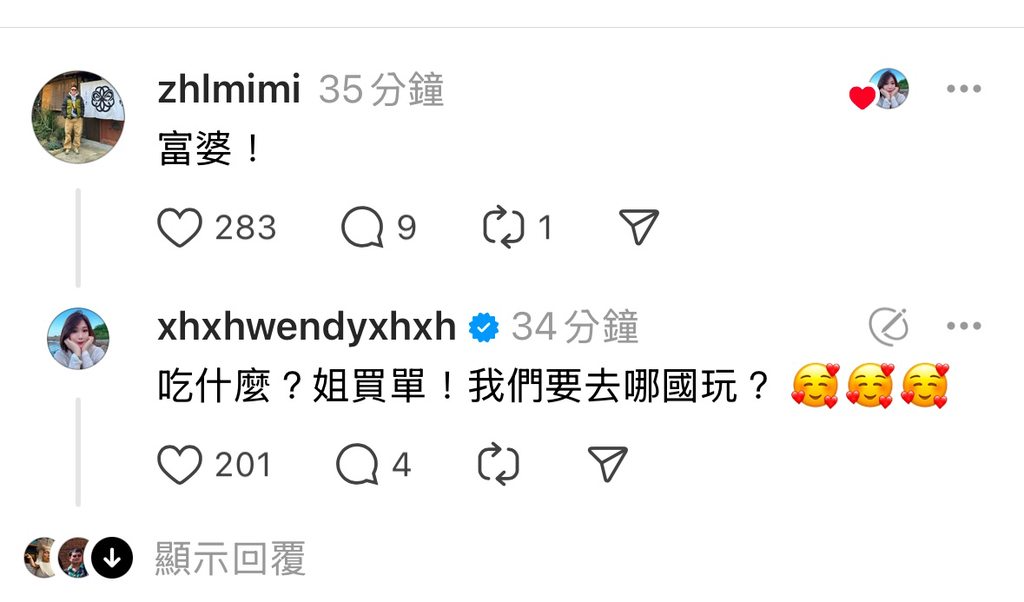The height and width of the screenshot is (602, 1024).
Task: Open more options for zhlmimi's comment
Action: [964, 89]
